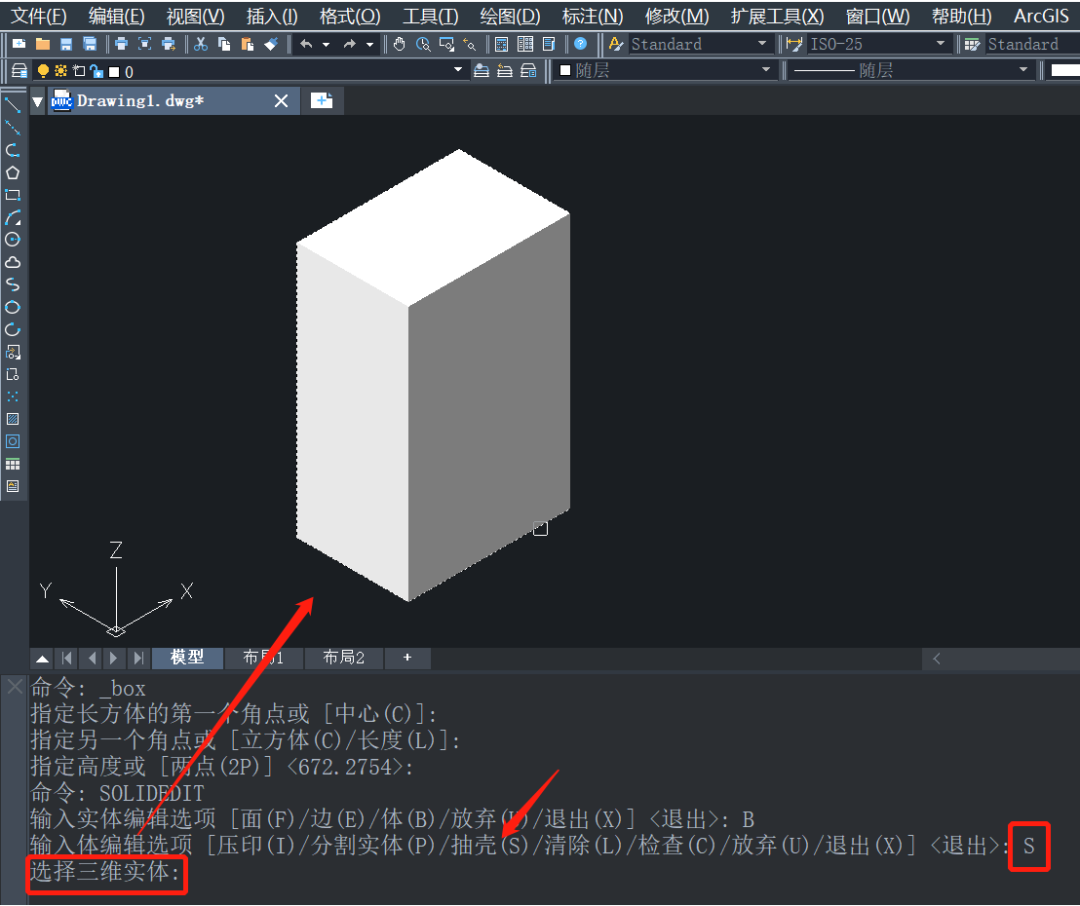The image size is (1080, 906).
Task: Select the Table tool
Action: tap(12, 464)
